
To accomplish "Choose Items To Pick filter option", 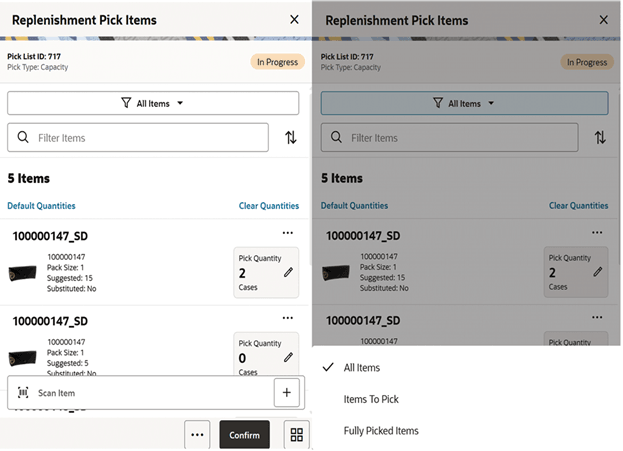I will pos(371,399).
